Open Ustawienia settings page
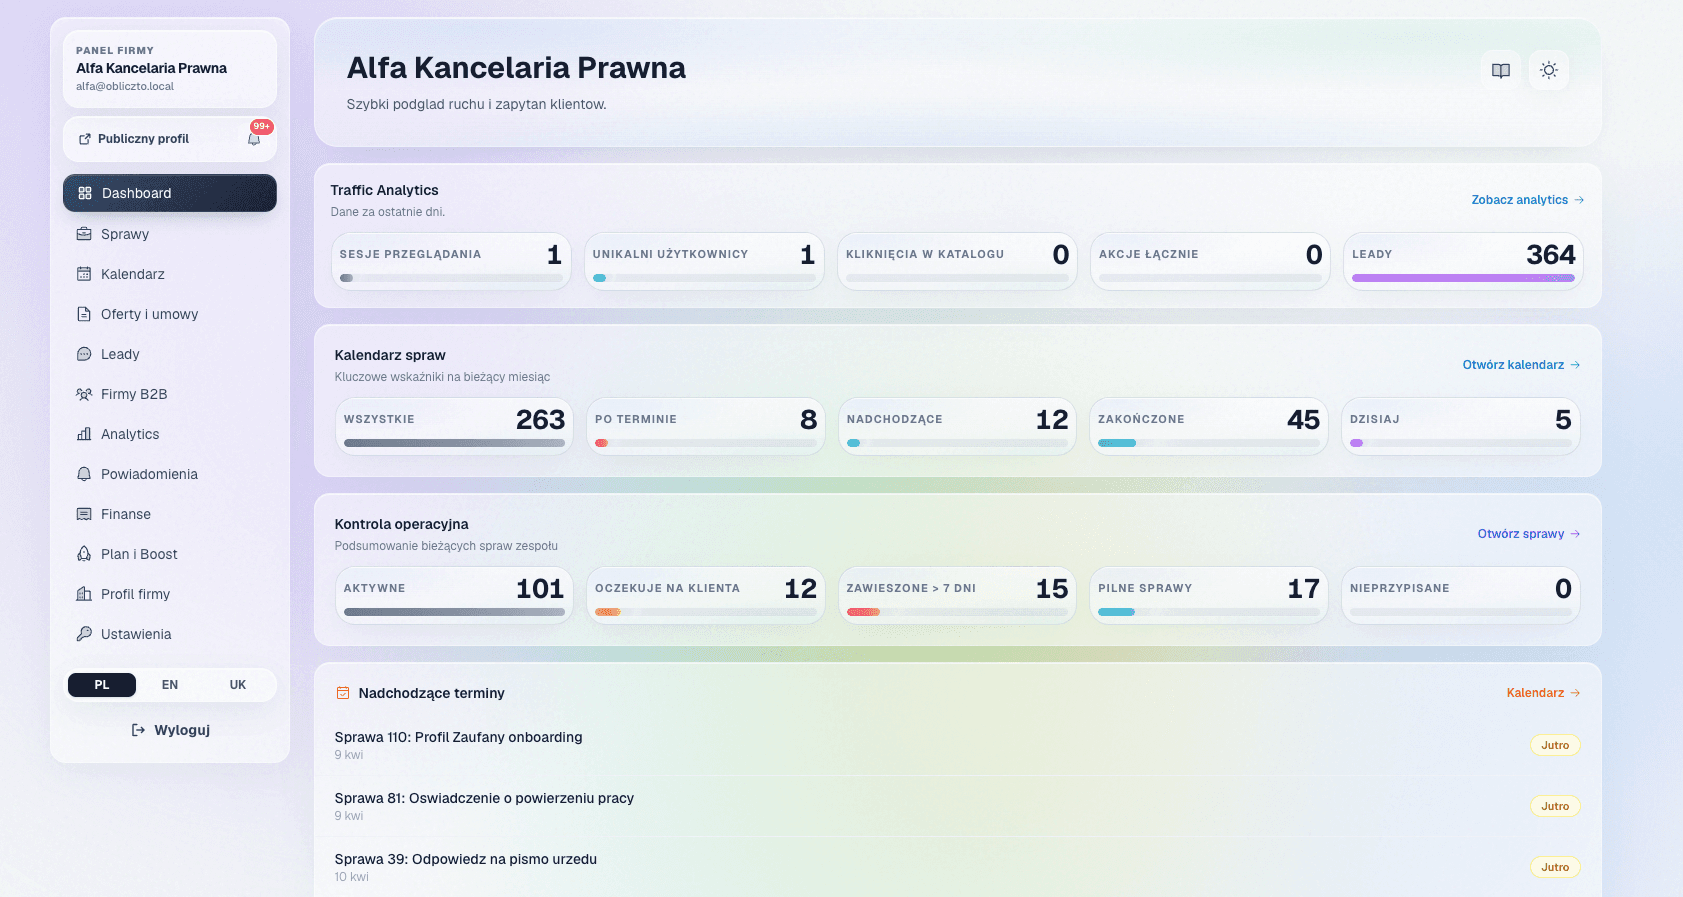The height and width of the screenshot is (897, 1683). (170, 634)
